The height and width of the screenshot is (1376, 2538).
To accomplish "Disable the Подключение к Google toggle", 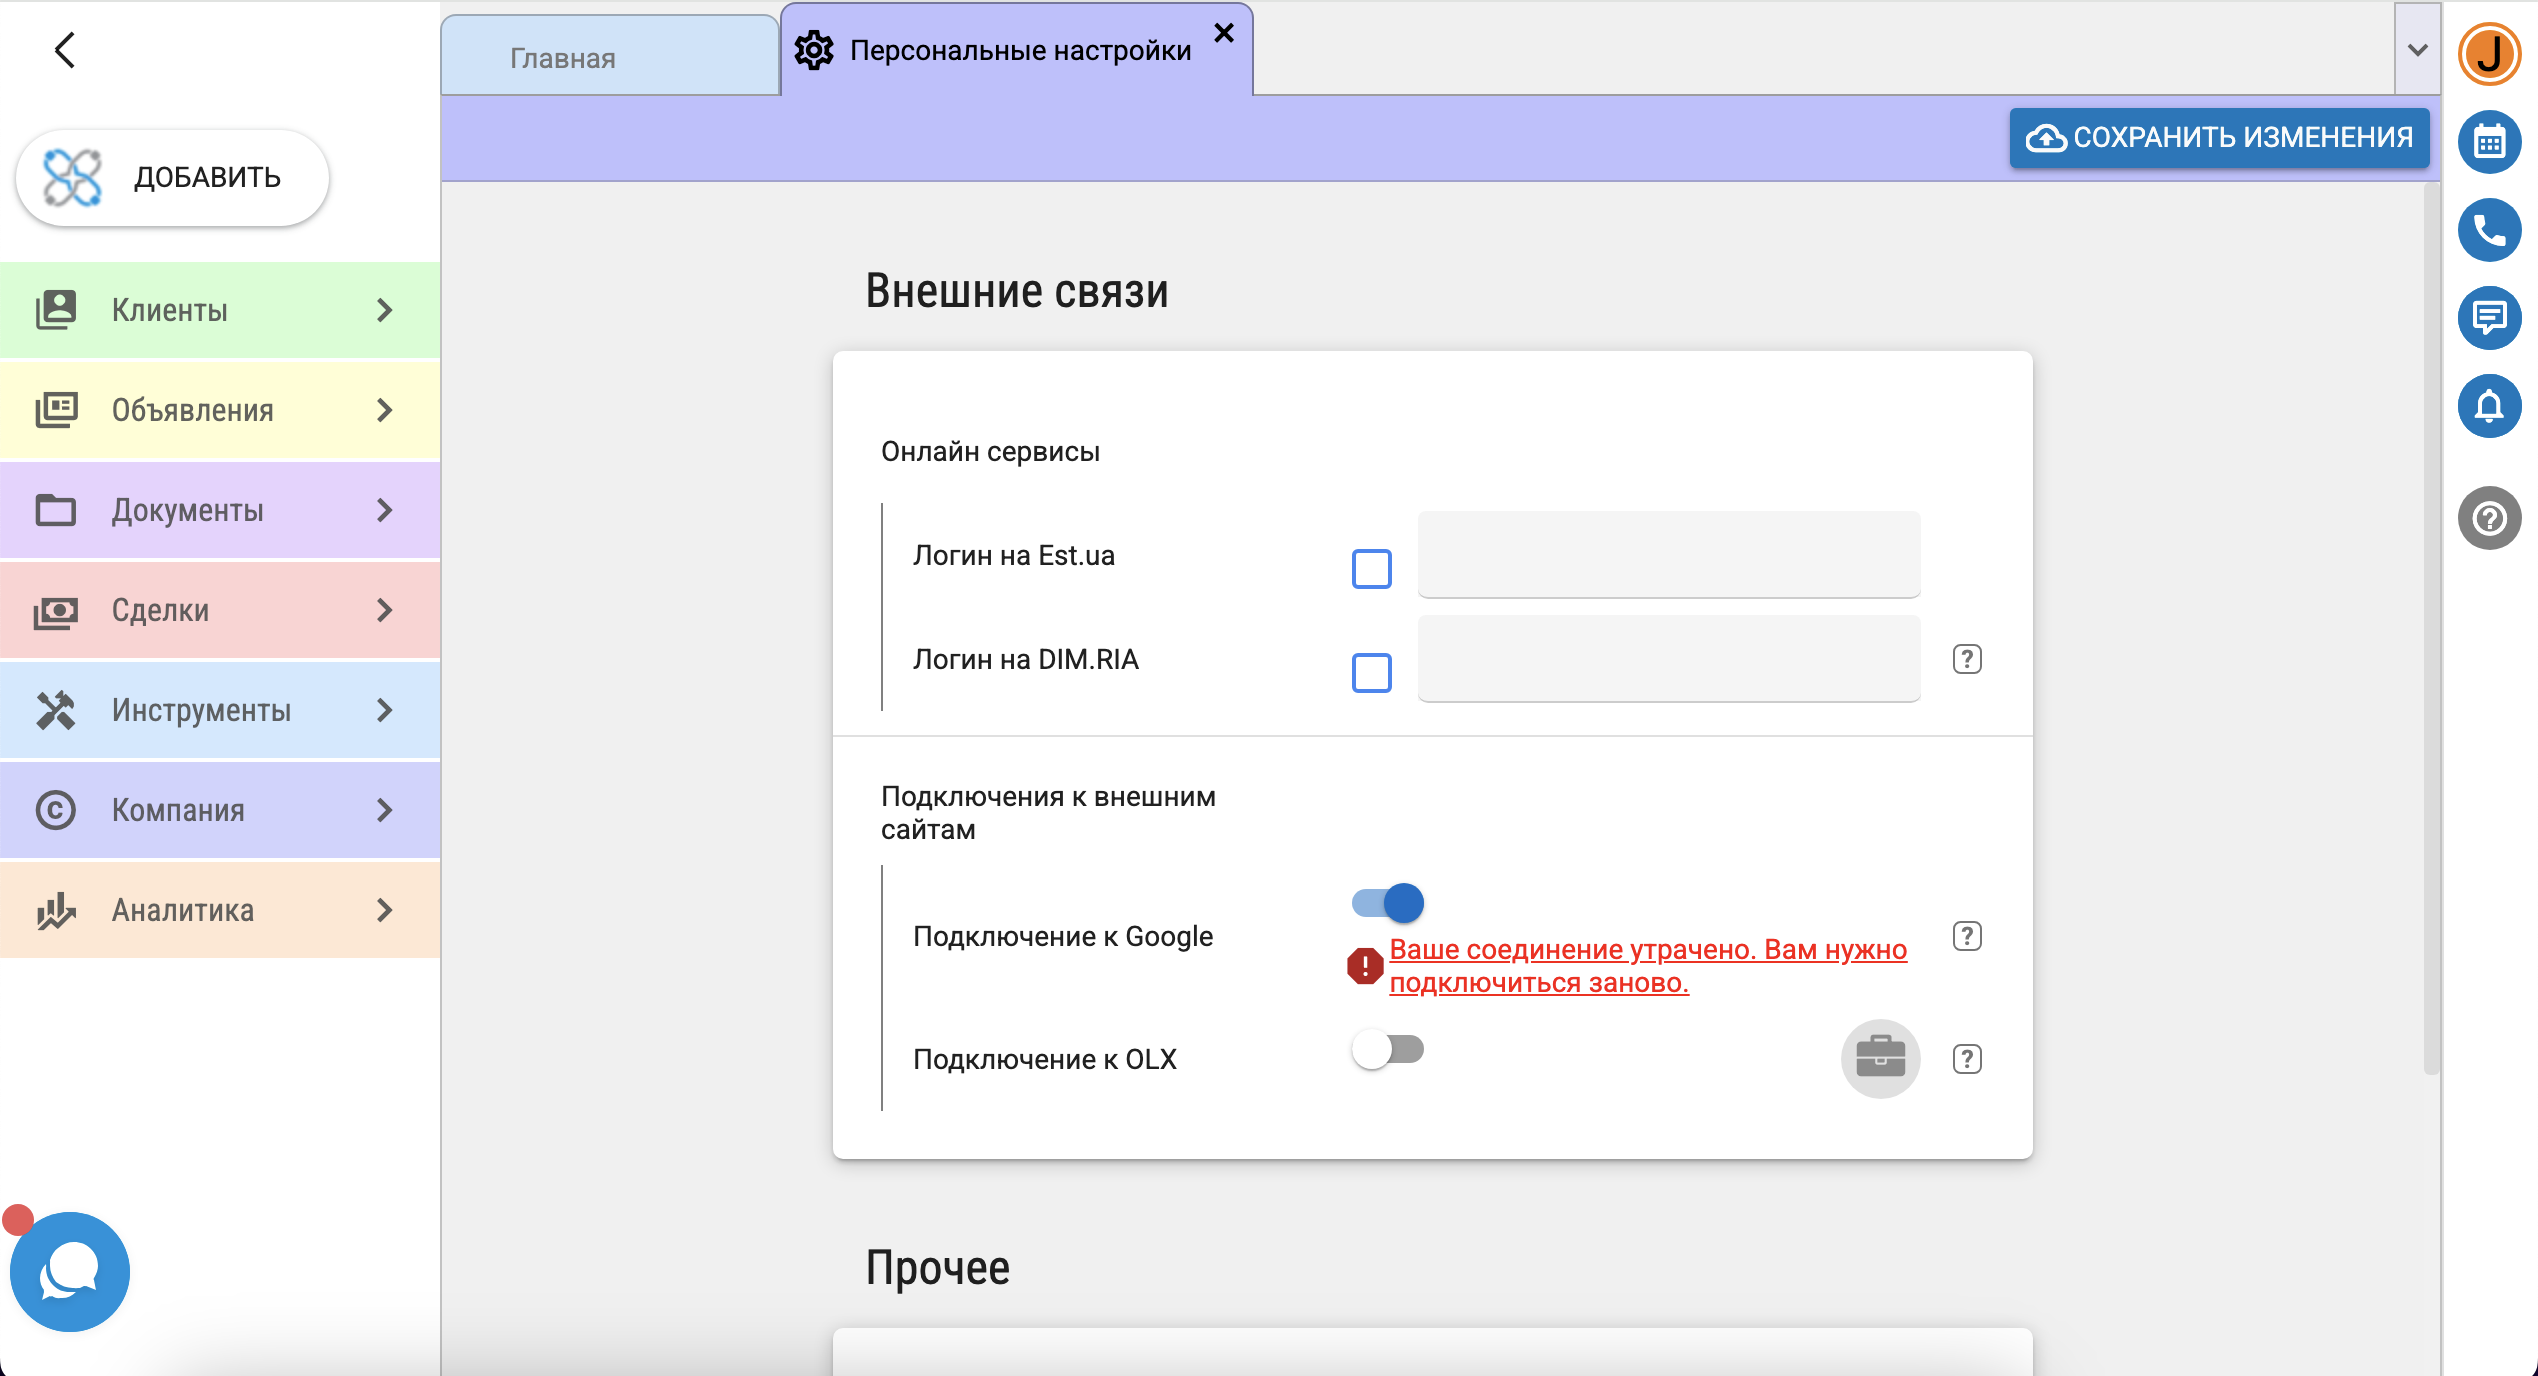I will (x=1388, y=903).
